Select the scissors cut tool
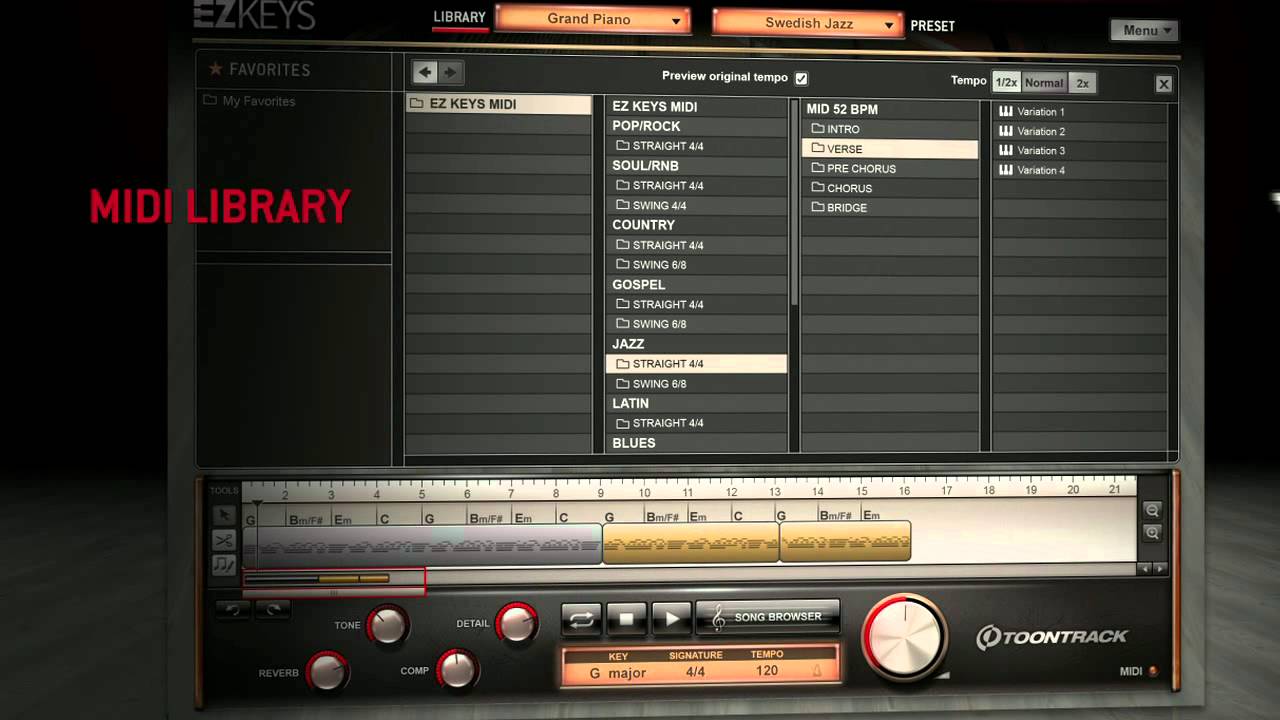Screen dimensions: 1280x720 pos(224,540)
